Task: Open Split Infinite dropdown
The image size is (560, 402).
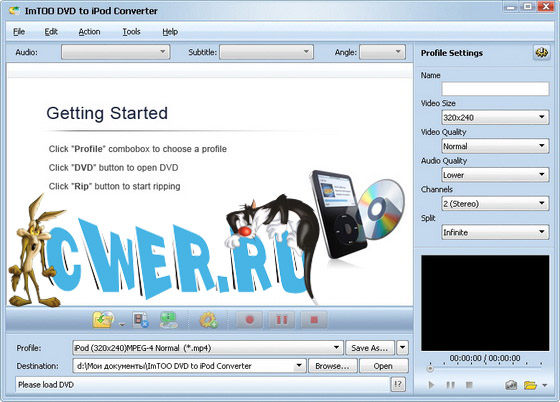Action: 495,232
